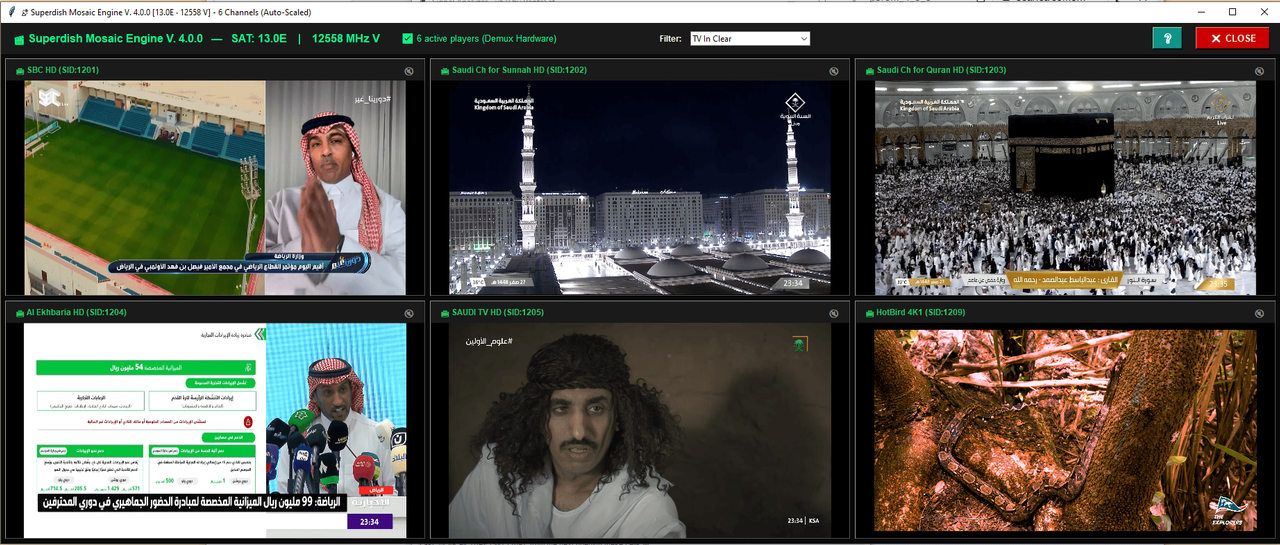Click the green icon before Superdish Mosaic Engine header
1280x545 pixels.
pyautogui.click(x=19, y=39)
